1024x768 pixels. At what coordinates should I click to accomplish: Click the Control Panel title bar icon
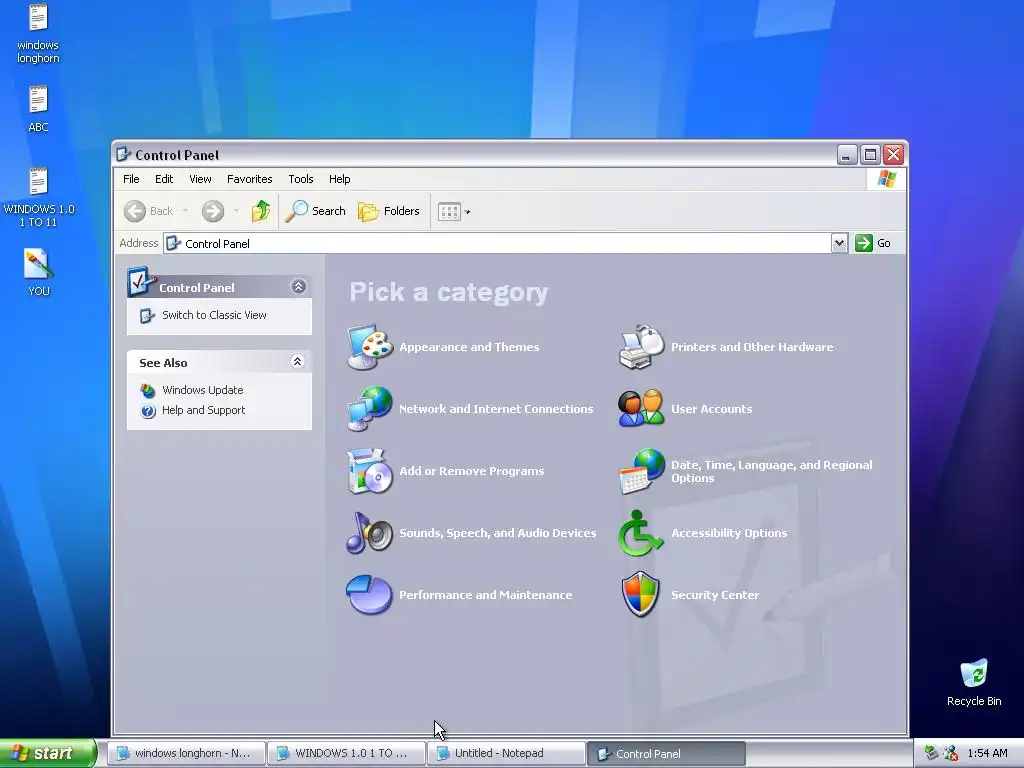[123, 154]
